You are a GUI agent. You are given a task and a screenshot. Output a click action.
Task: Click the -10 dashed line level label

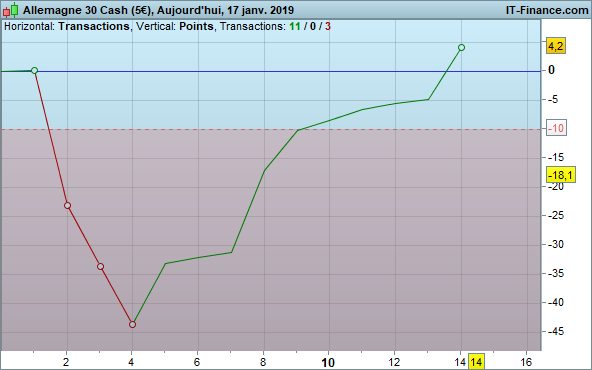point(557,128)
